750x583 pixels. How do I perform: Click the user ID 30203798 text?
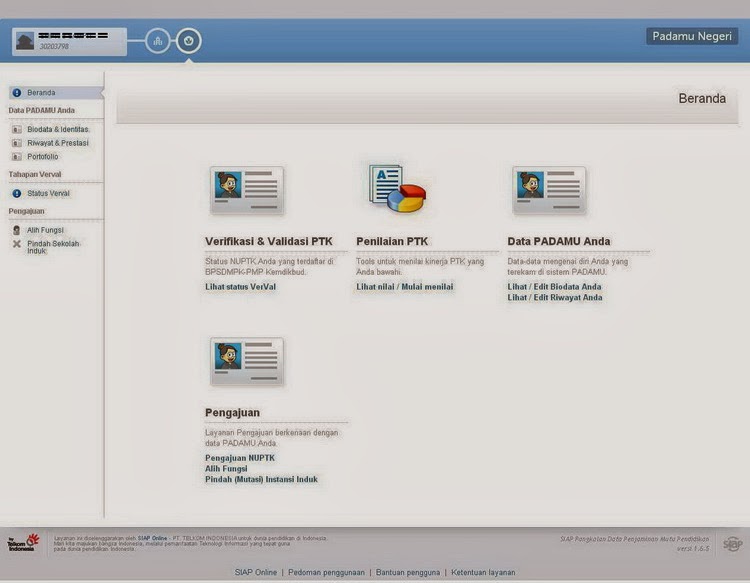tap(54, 46)
